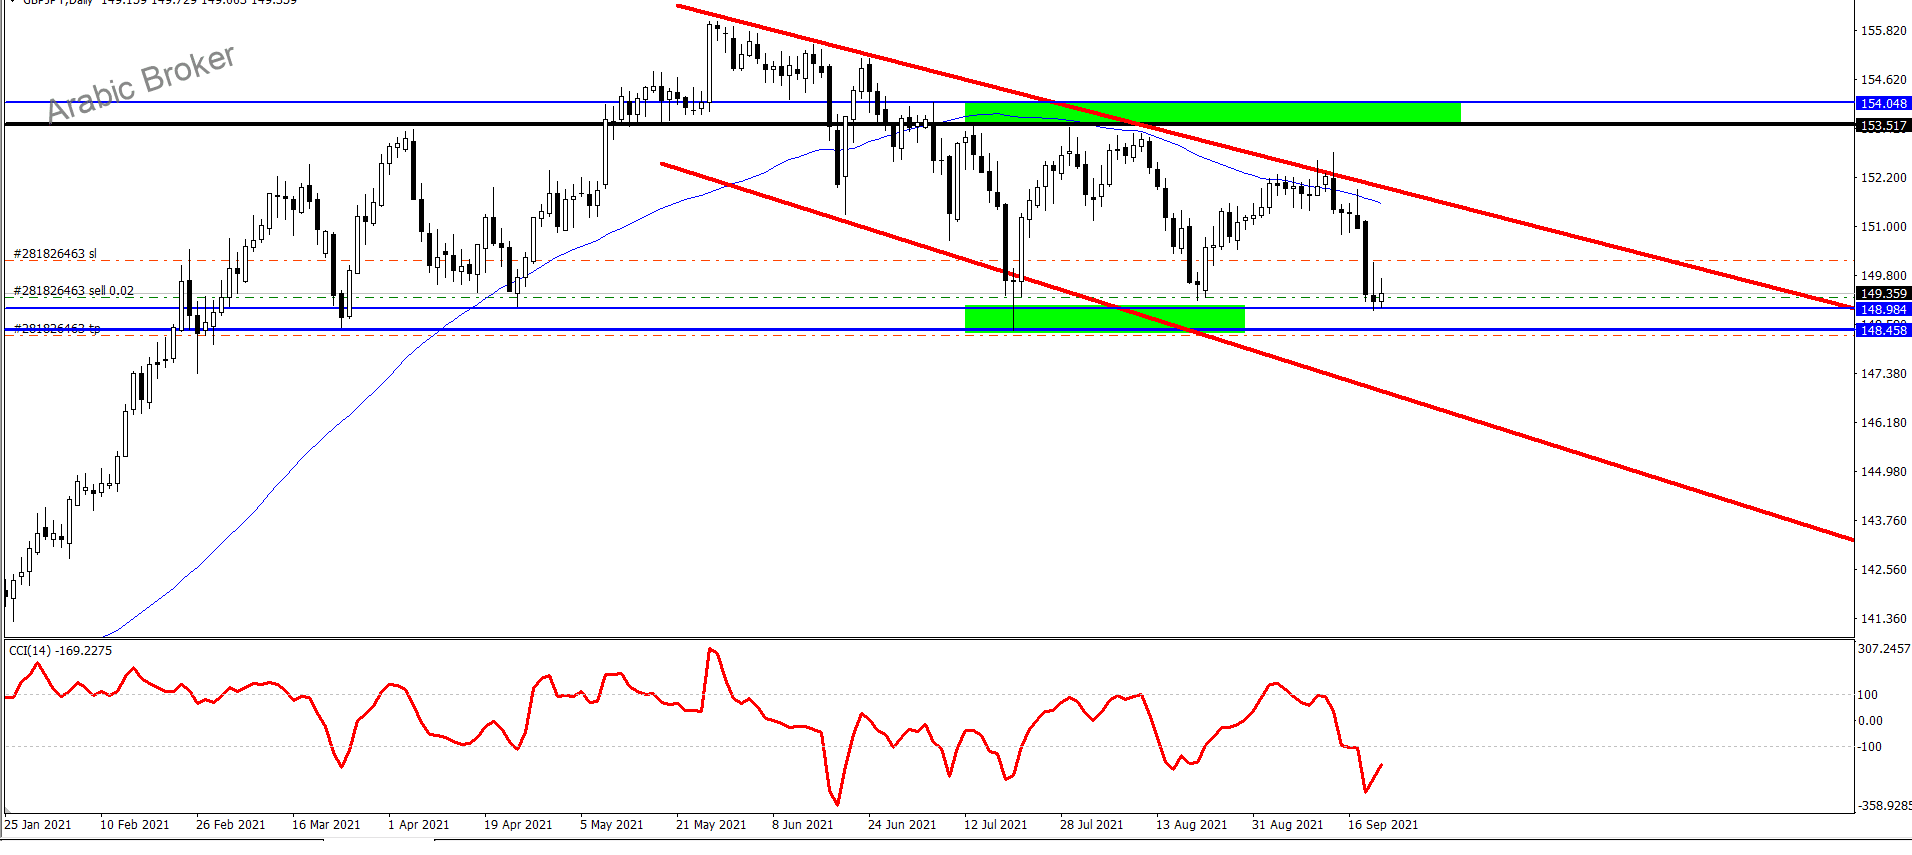Select the "#281826463 sl" stop loss label
The width and height of the screenshot is (1912, 855).
55,254
